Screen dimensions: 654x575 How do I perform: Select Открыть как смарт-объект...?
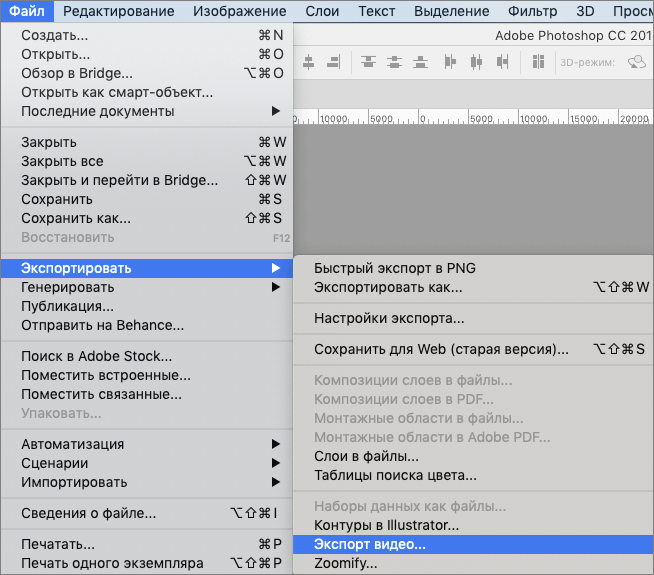(x=146, y=92)
